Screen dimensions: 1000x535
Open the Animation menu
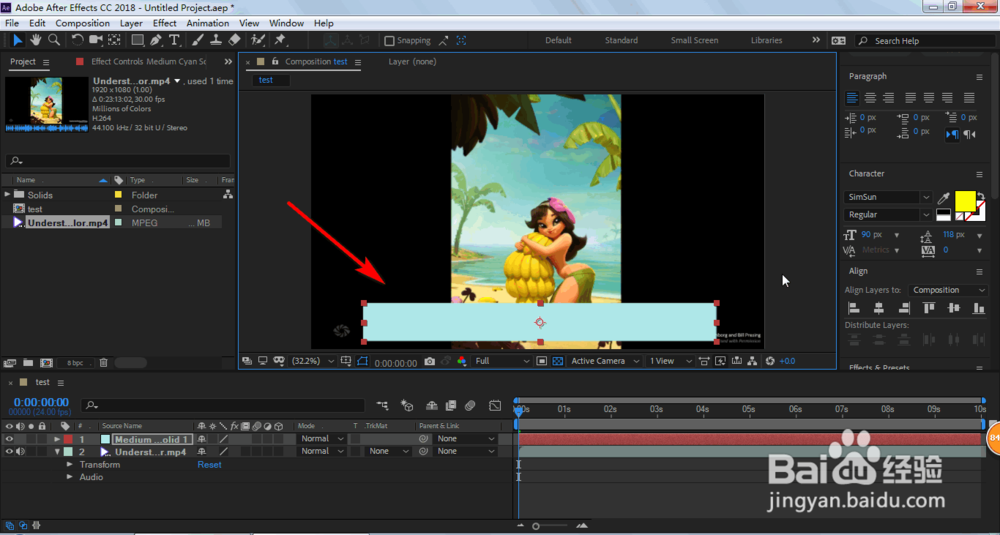[x=208, y=24]
